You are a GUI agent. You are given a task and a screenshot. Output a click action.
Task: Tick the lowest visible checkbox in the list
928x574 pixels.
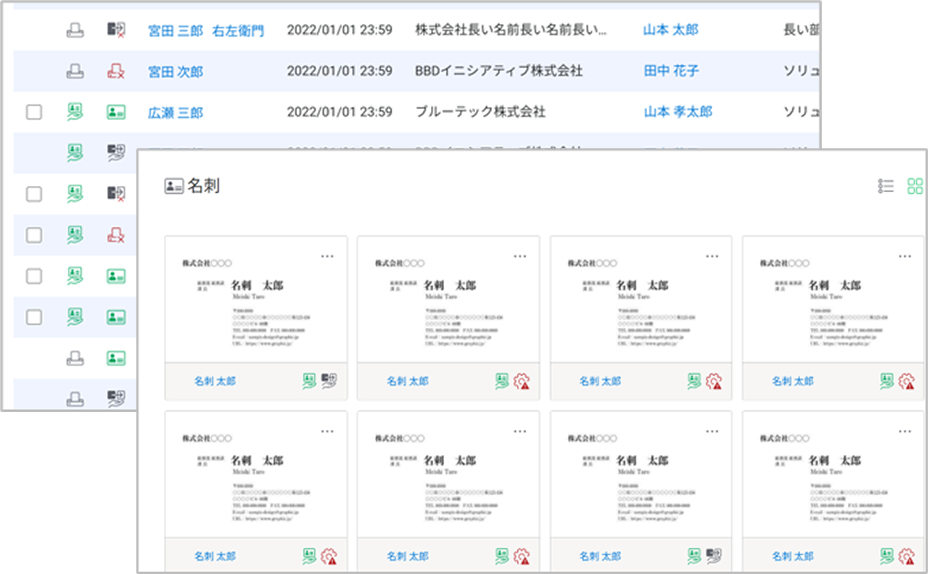click(34, 317)
